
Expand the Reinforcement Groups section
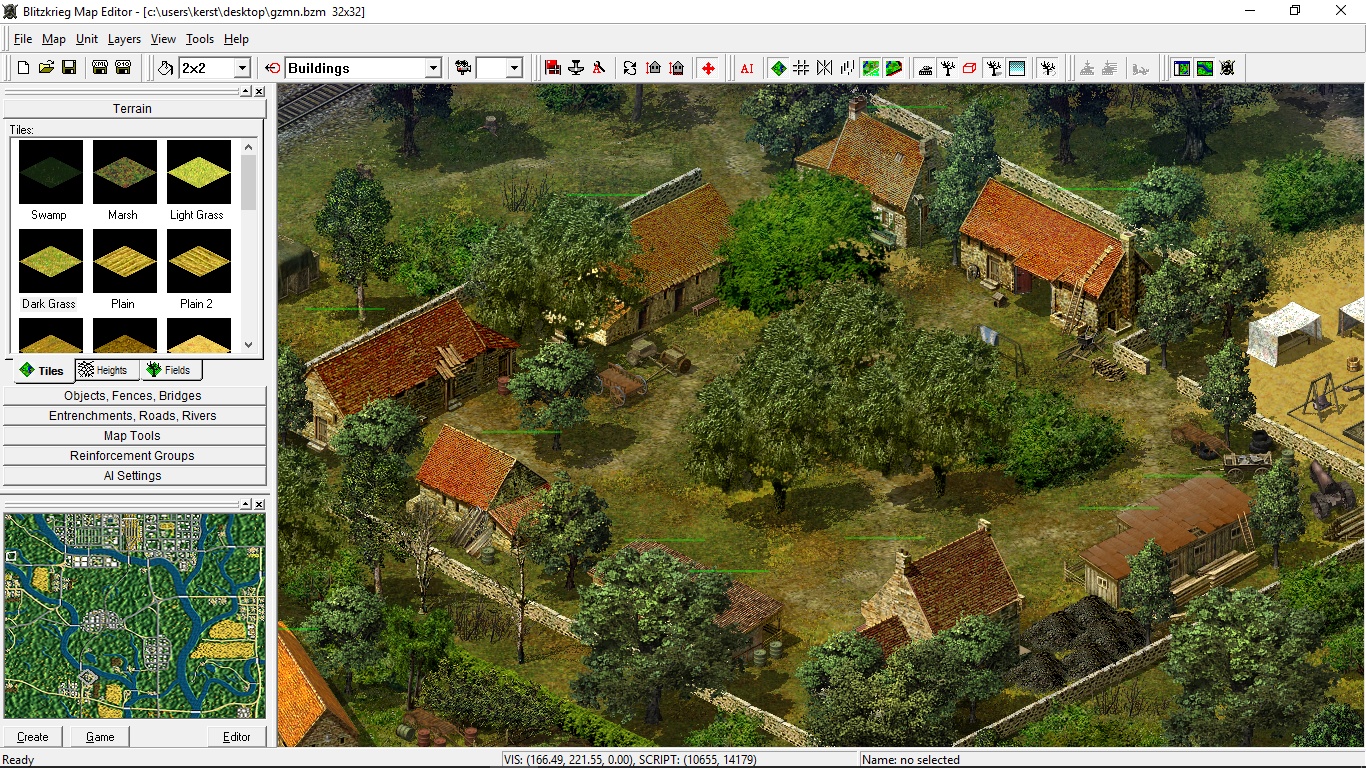[x=133, y=456]
